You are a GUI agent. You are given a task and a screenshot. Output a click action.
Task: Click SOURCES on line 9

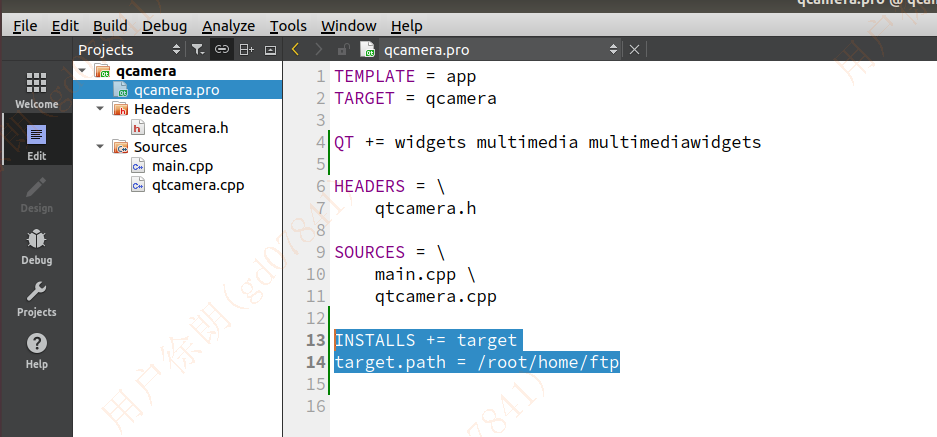369,252
